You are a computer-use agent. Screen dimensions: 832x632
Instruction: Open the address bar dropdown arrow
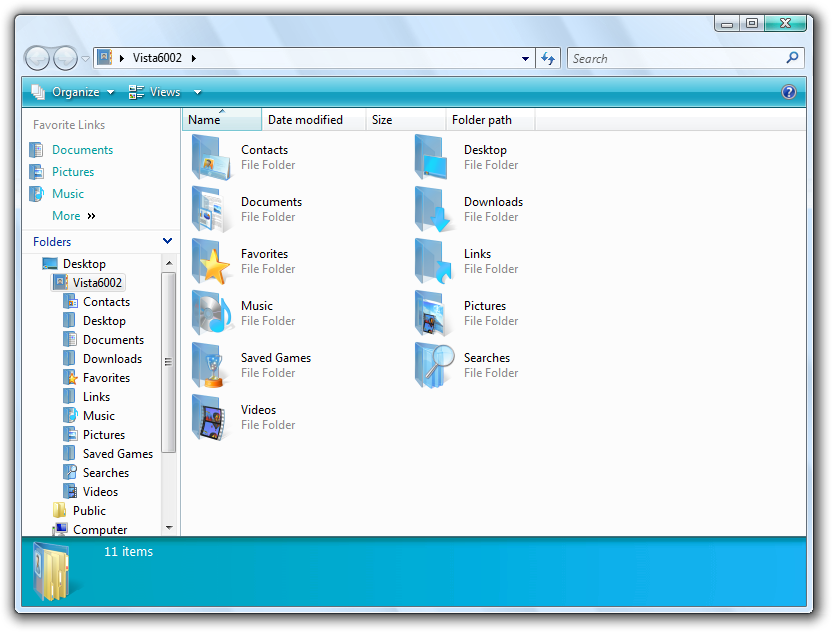526,59
